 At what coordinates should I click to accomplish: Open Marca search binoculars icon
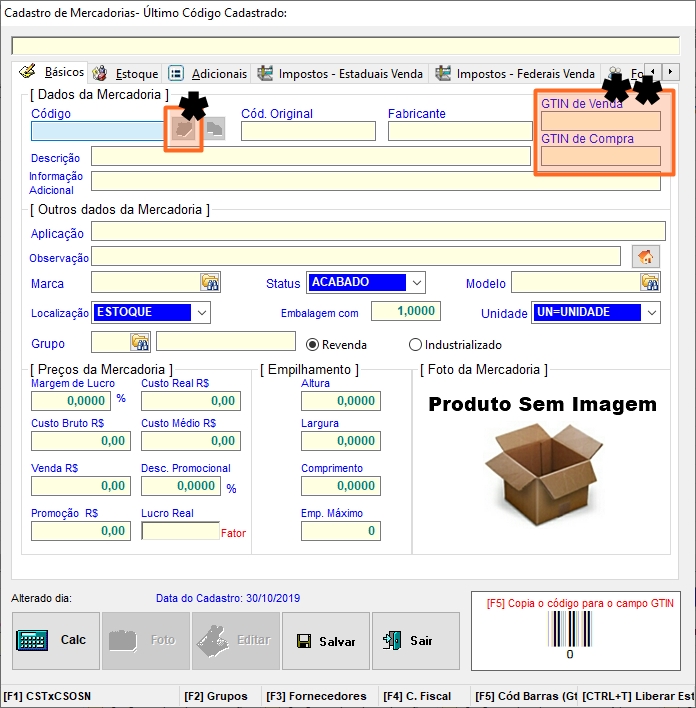[209, 283]
